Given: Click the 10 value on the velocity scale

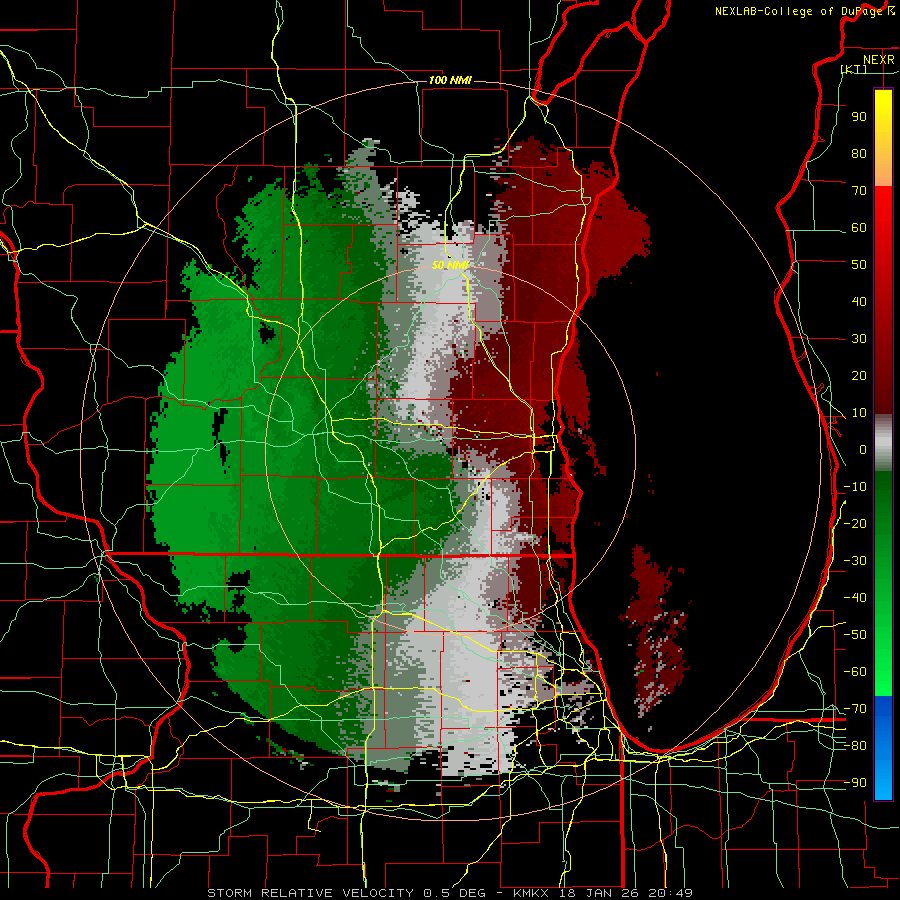Looking at the screenshot, I should pos(859,413).
